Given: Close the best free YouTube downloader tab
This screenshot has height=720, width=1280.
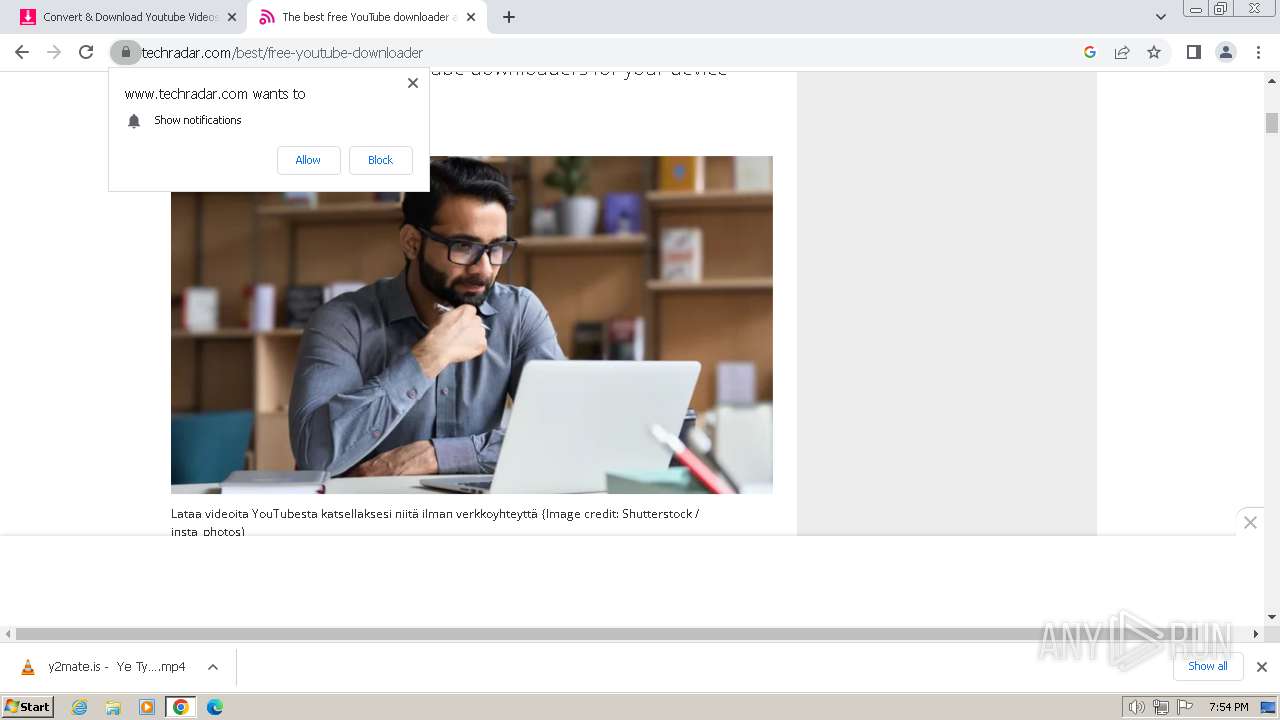Looking at the screenshot, I should [x=471, y=17].
